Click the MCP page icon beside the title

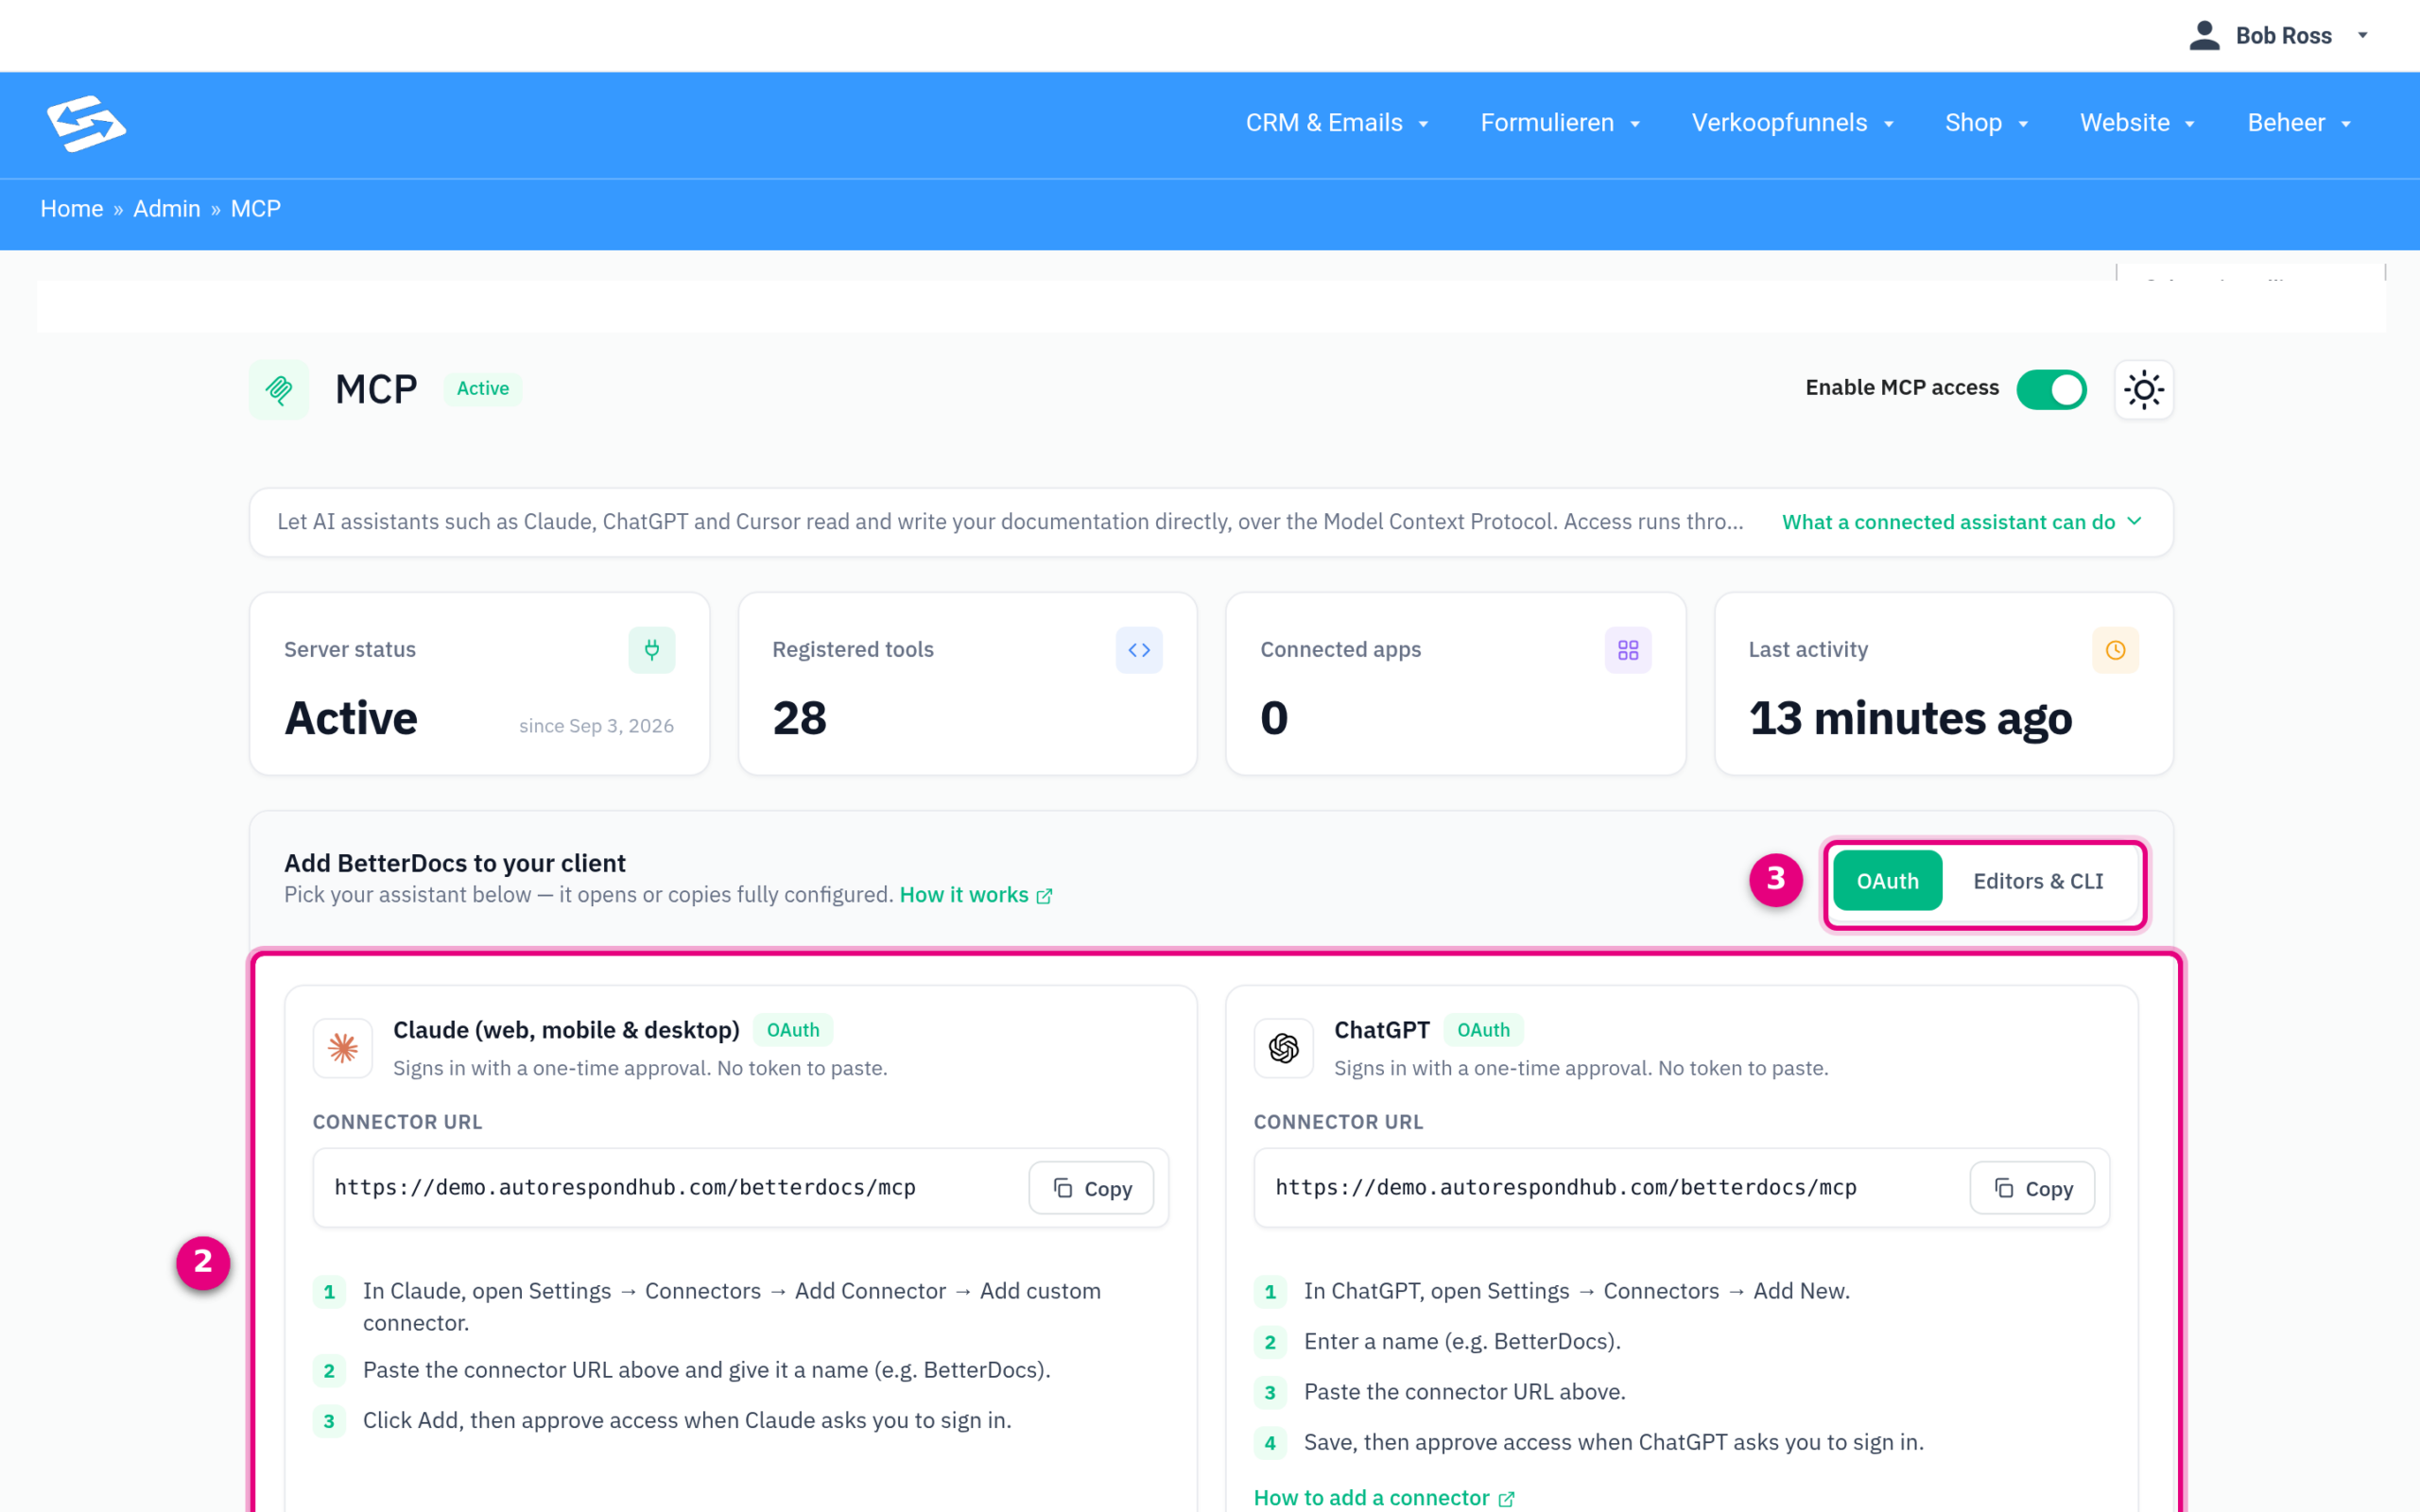[x=279, y=389]
